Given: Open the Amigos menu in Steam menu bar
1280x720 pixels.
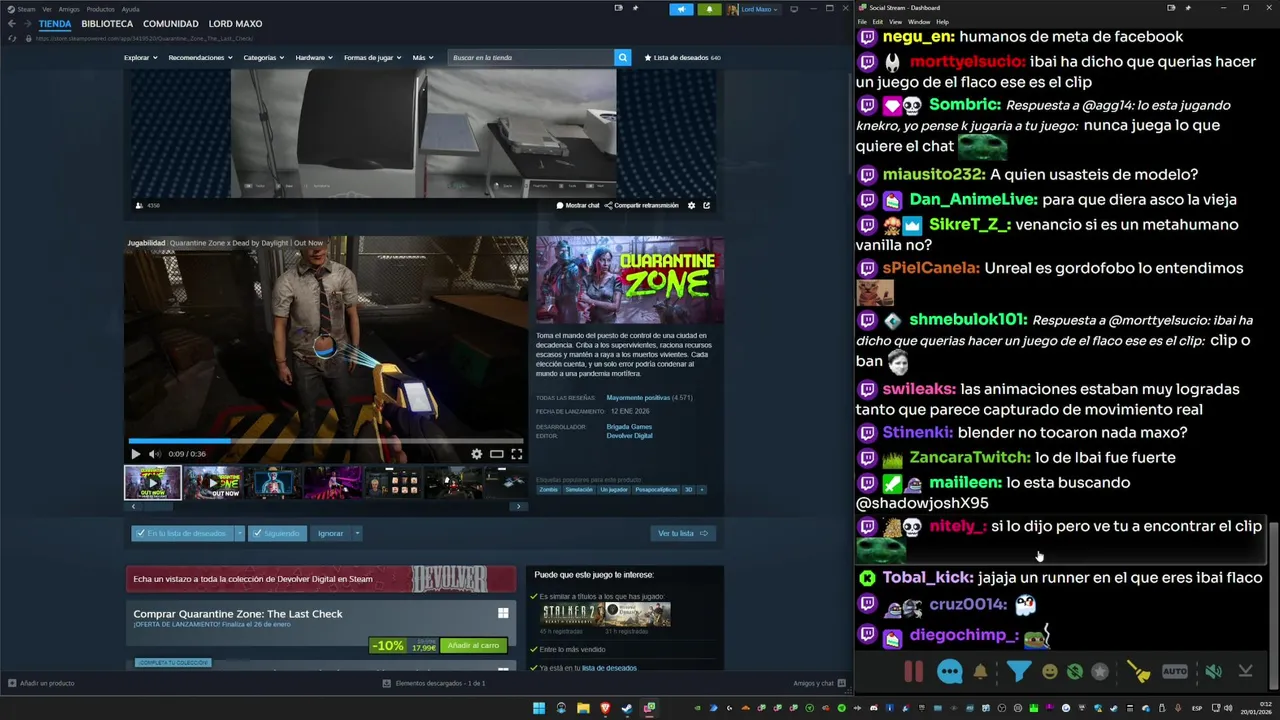Looking at the screenshot, I should pyautogui.click(x=69, y=9).
